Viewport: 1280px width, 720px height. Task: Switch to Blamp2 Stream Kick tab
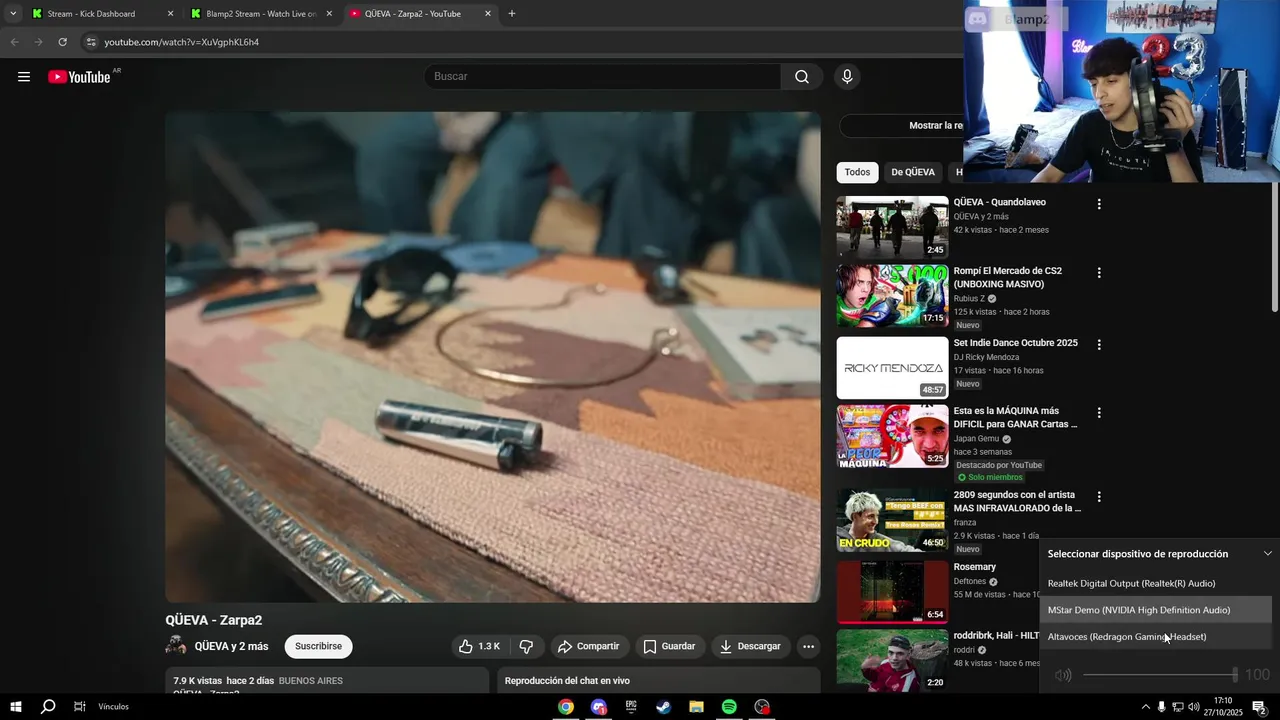click(261, 14)
